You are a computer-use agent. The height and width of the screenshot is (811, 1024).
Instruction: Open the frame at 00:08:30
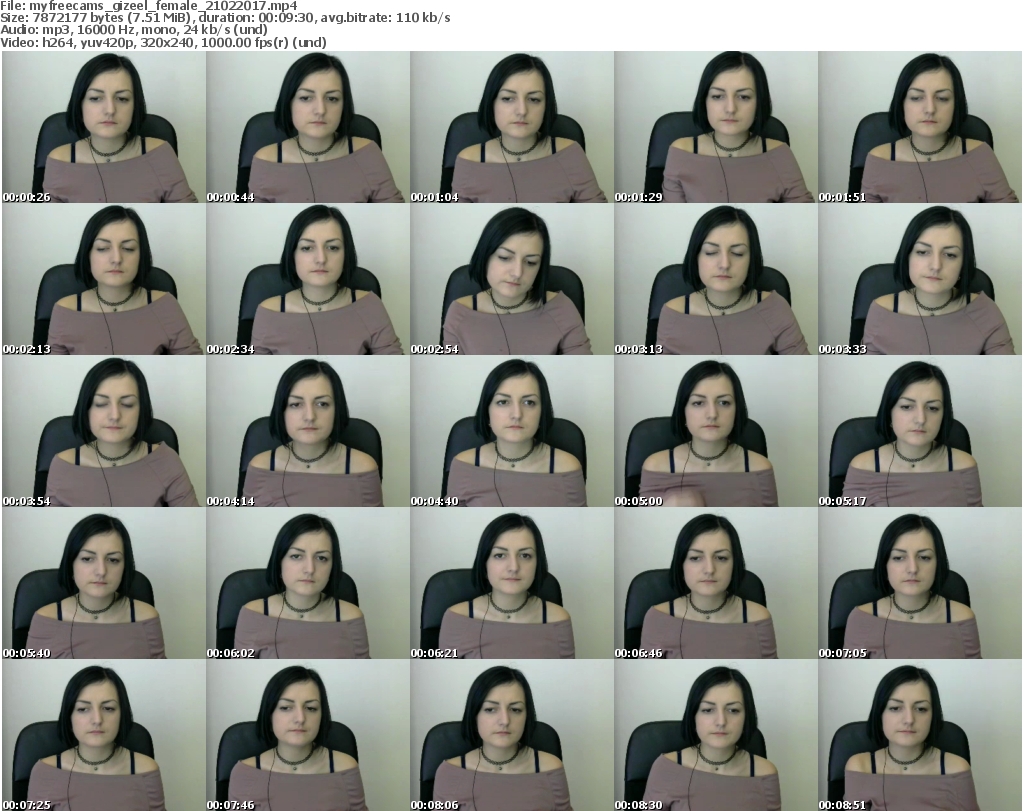715,735
